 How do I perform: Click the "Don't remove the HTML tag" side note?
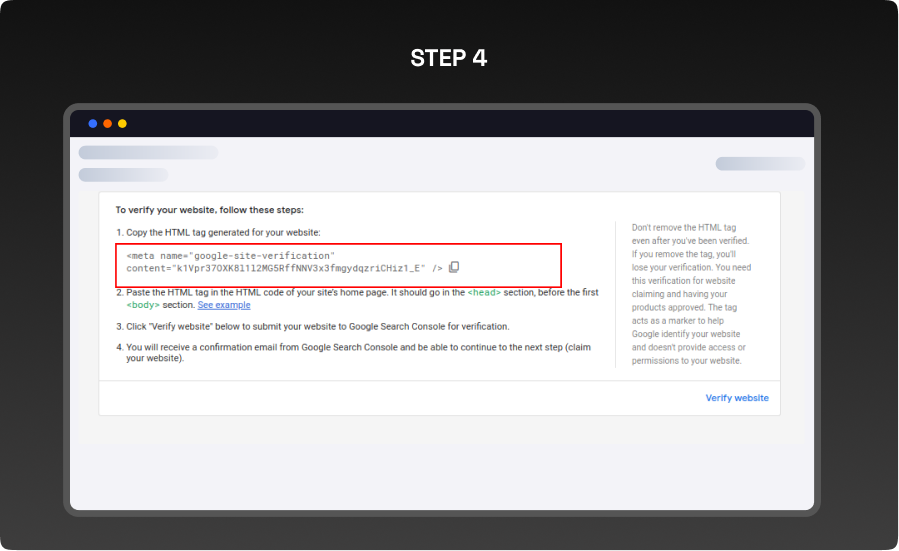pyautogui.click(x=691, y=294)
